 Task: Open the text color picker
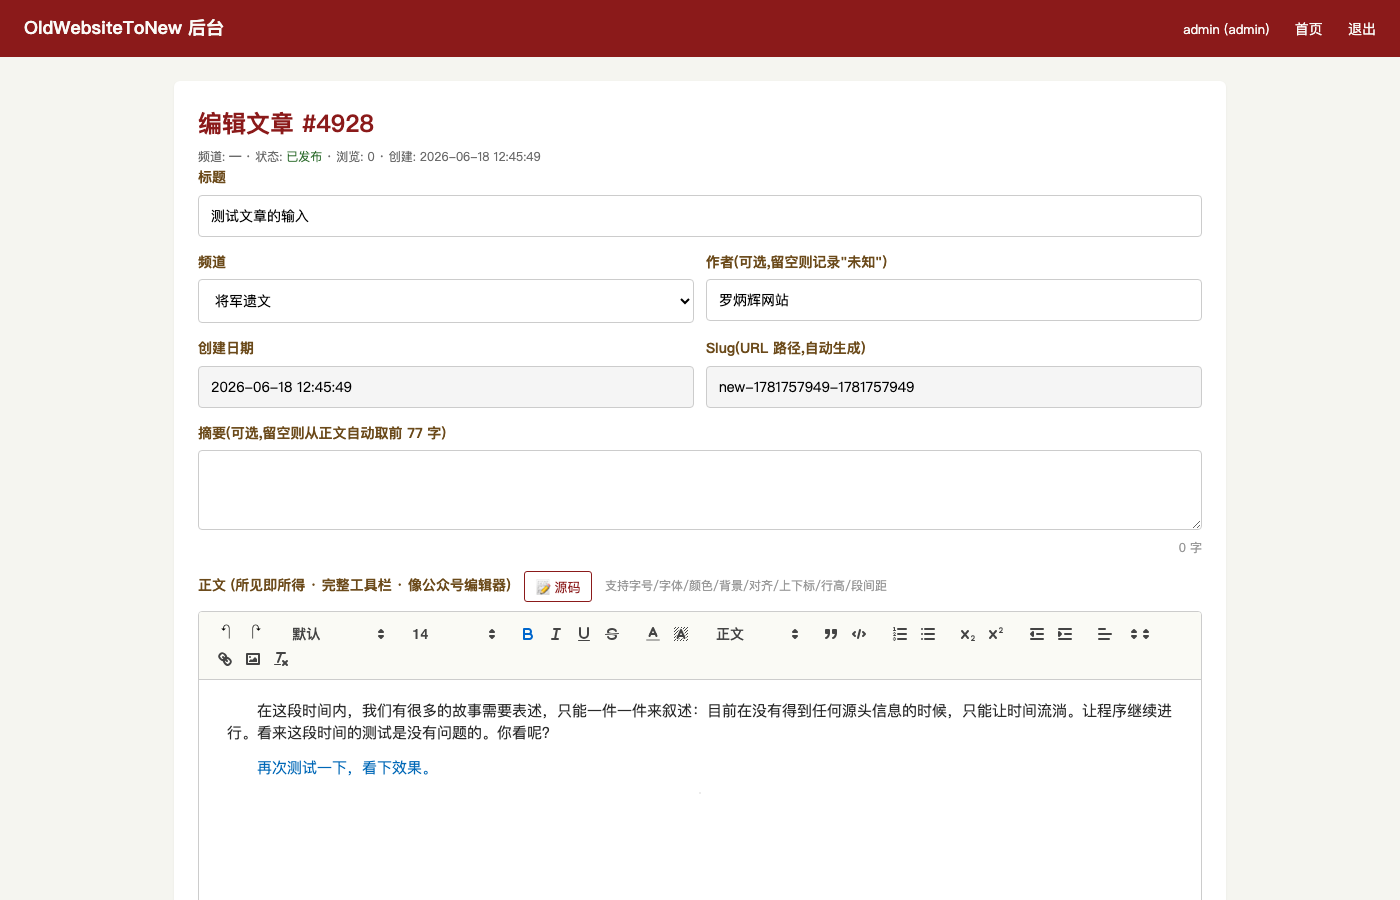(653, 634)
